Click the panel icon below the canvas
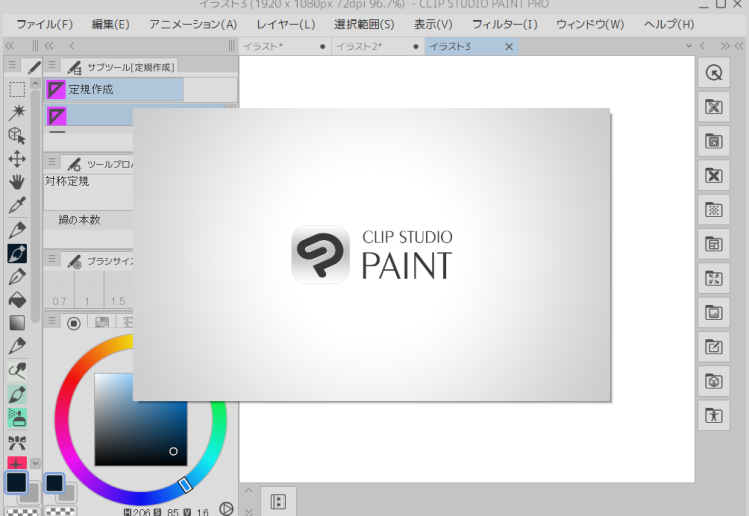Image resolution: width=749 pixels, height=516 pixels. [x=278, y=502]
